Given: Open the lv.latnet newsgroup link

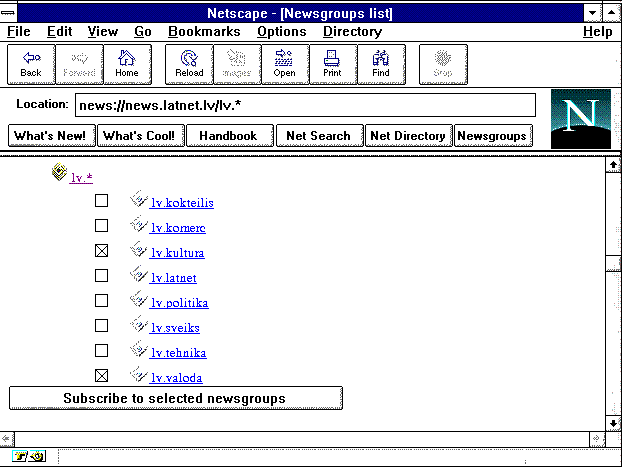Looking at the screenshot, I should [x=173, y=278].
